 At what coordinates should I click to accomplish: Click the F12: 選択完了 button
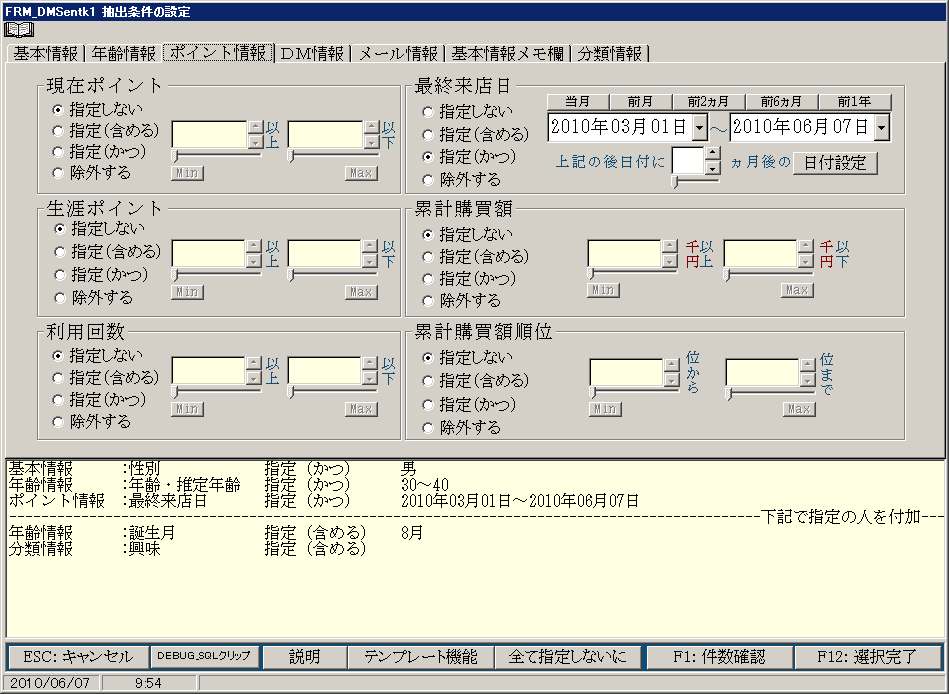pos(867,657)
